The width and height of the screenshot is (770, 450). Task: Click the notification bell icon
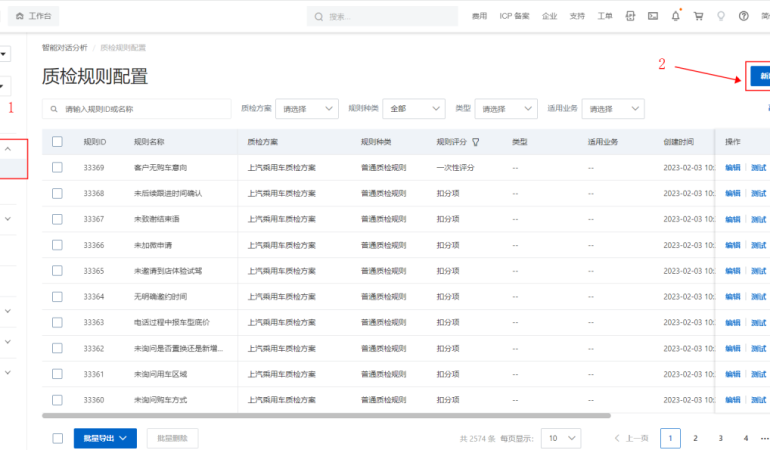[x=676, y=16]
